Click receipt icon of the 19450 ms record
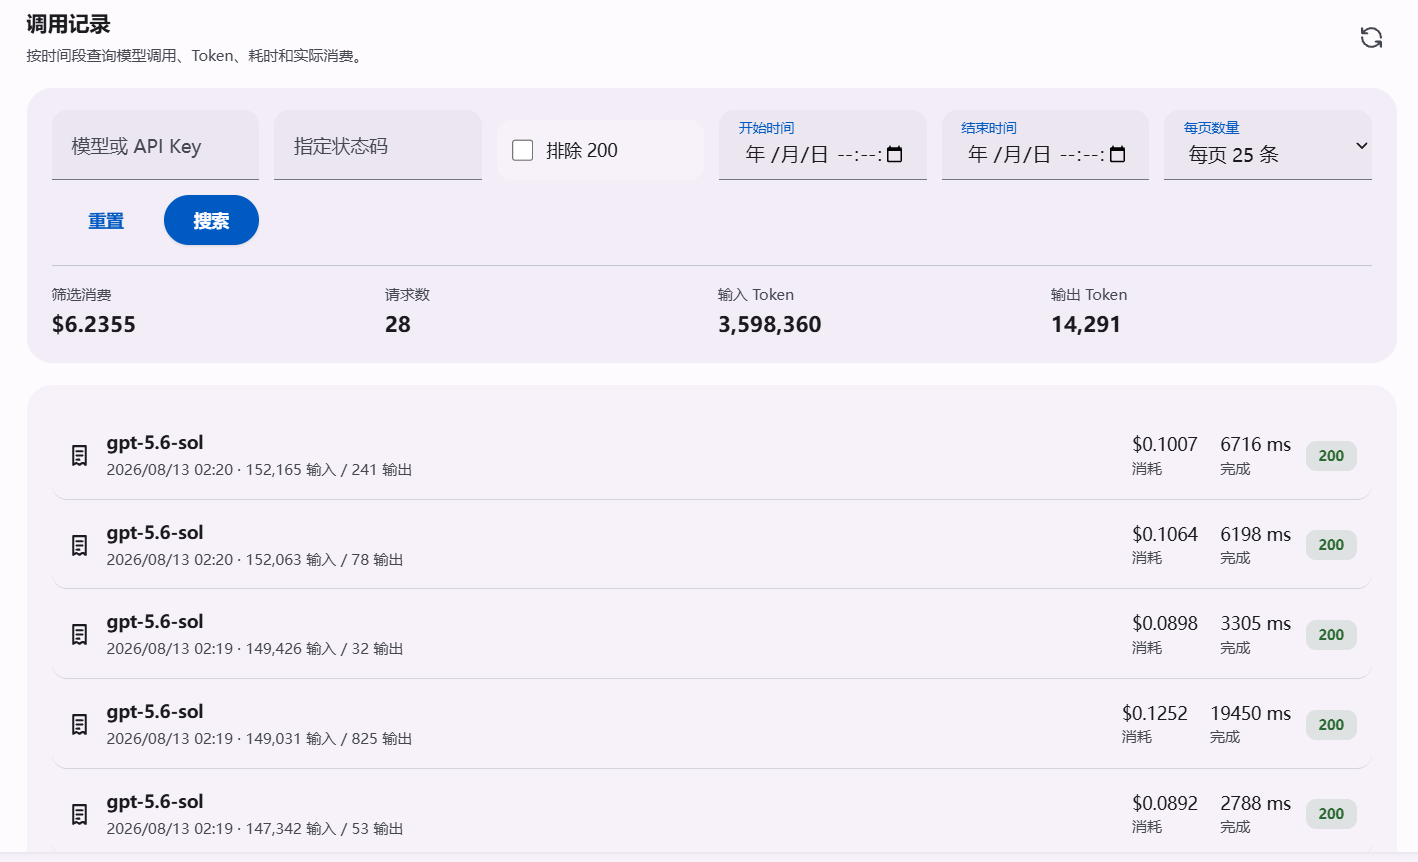The height and width of the screenshot is (862, 1418). 80,725
